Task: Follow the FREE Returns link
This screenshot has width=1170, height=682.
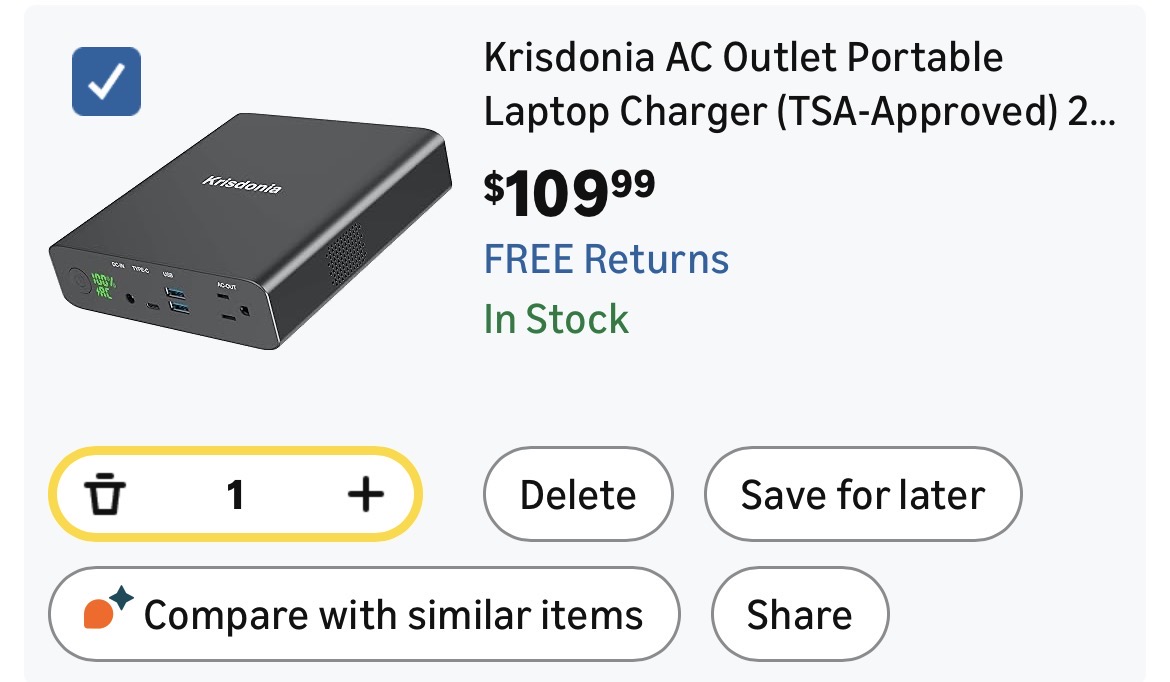Action: click(x=606, y=259)
